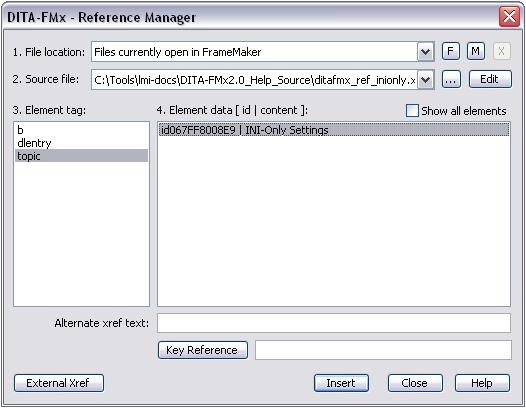This screenshot has width=526, height=408.
Task: Open the Files currently open in FrameMaker combo box
Action: click(x=263, y=52)
